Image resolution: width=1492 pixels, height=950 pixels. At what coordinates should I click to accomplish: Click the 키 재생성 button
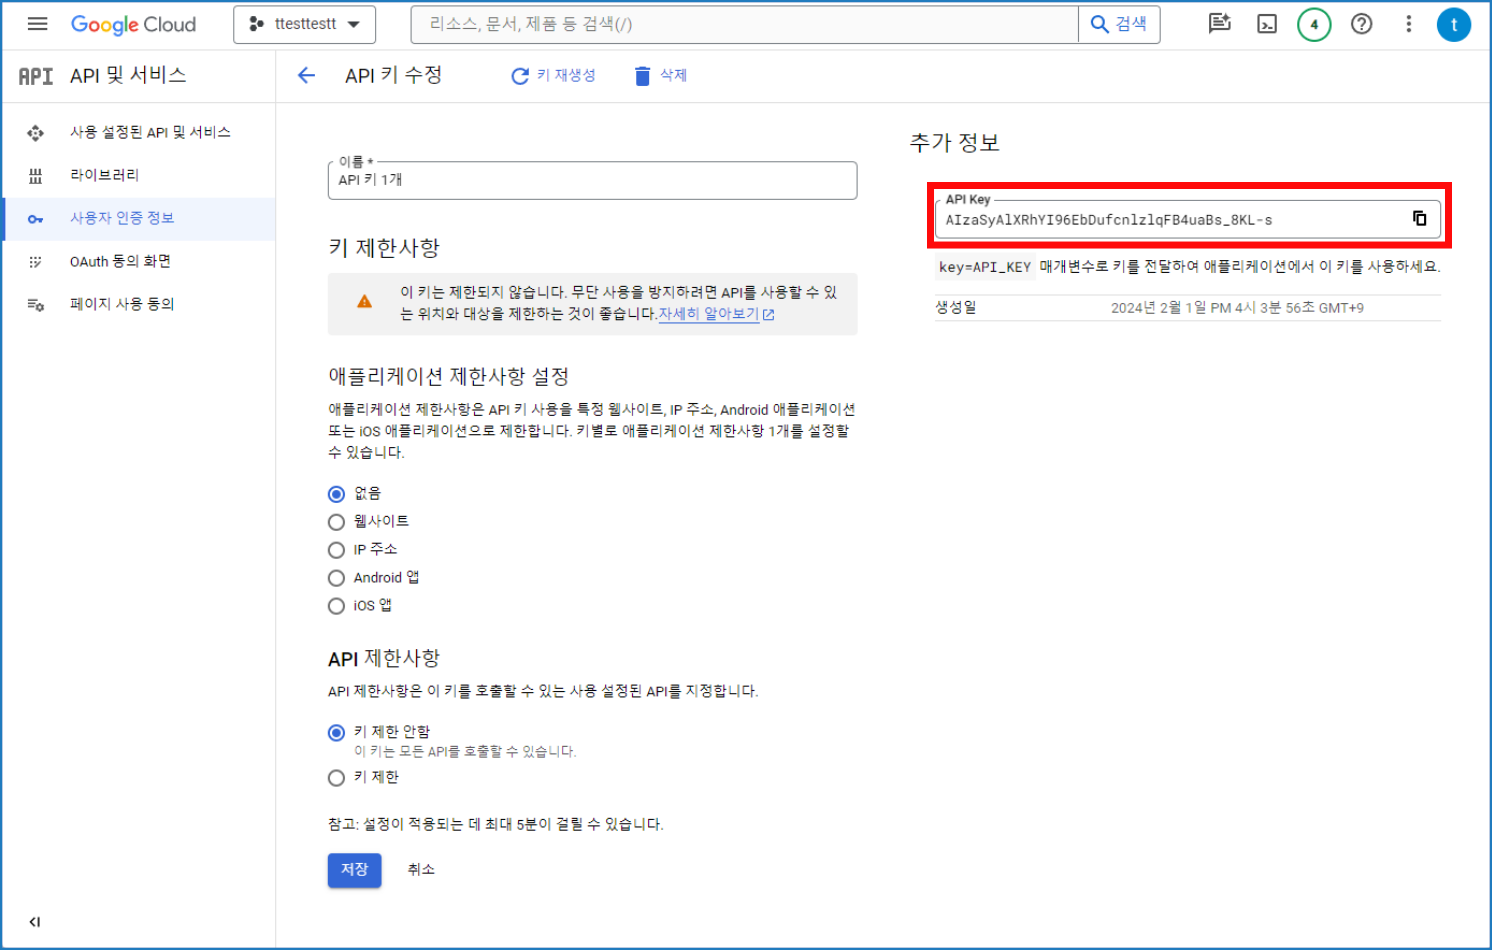pos(553,76)
